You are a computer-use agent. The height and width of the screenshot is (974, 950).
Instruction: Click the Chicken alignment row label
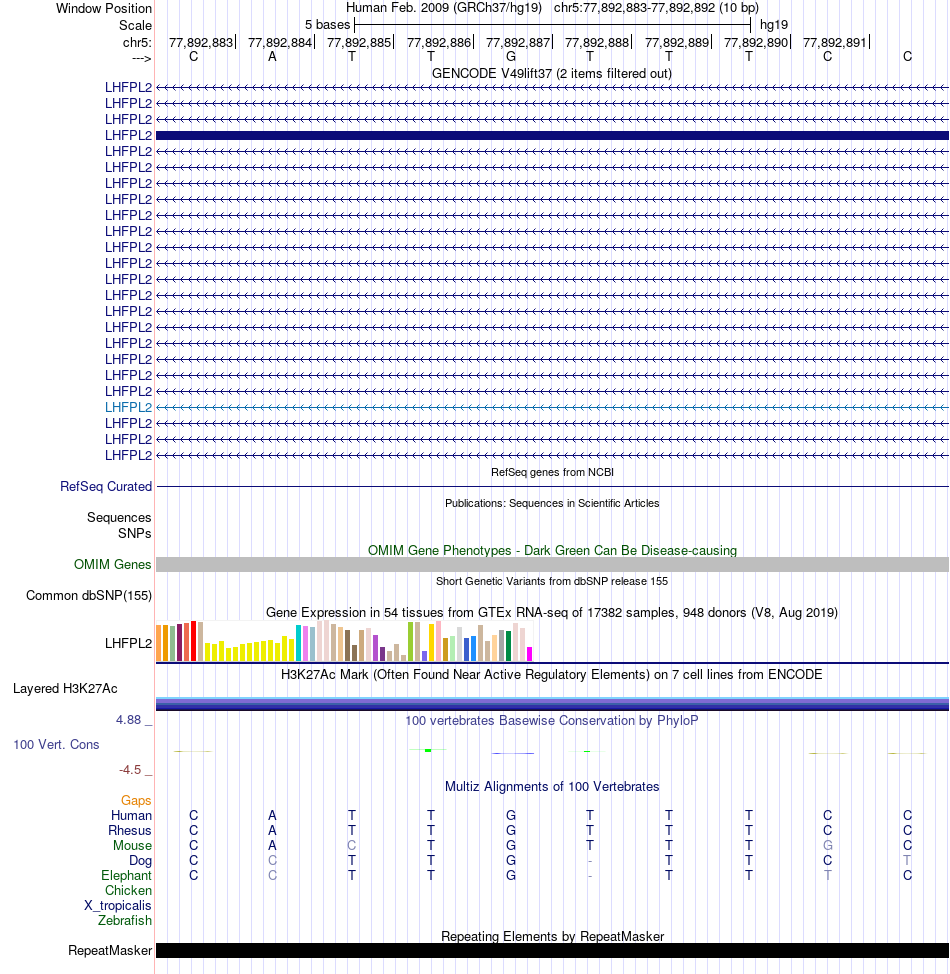pos(129,890)
